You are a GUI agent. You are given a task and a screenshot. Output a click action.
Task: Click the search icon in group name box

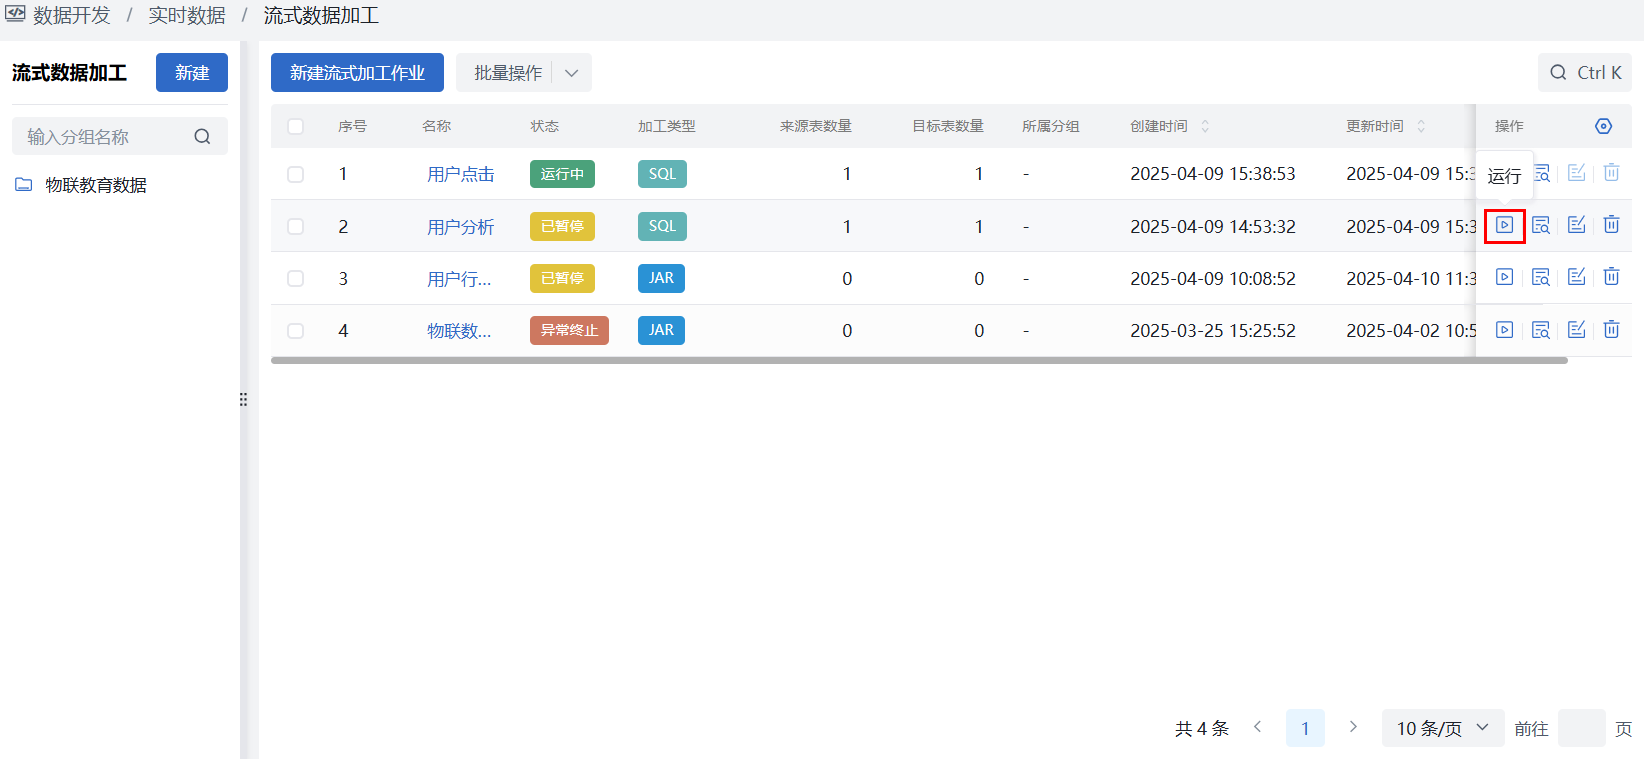pos(202,137)
